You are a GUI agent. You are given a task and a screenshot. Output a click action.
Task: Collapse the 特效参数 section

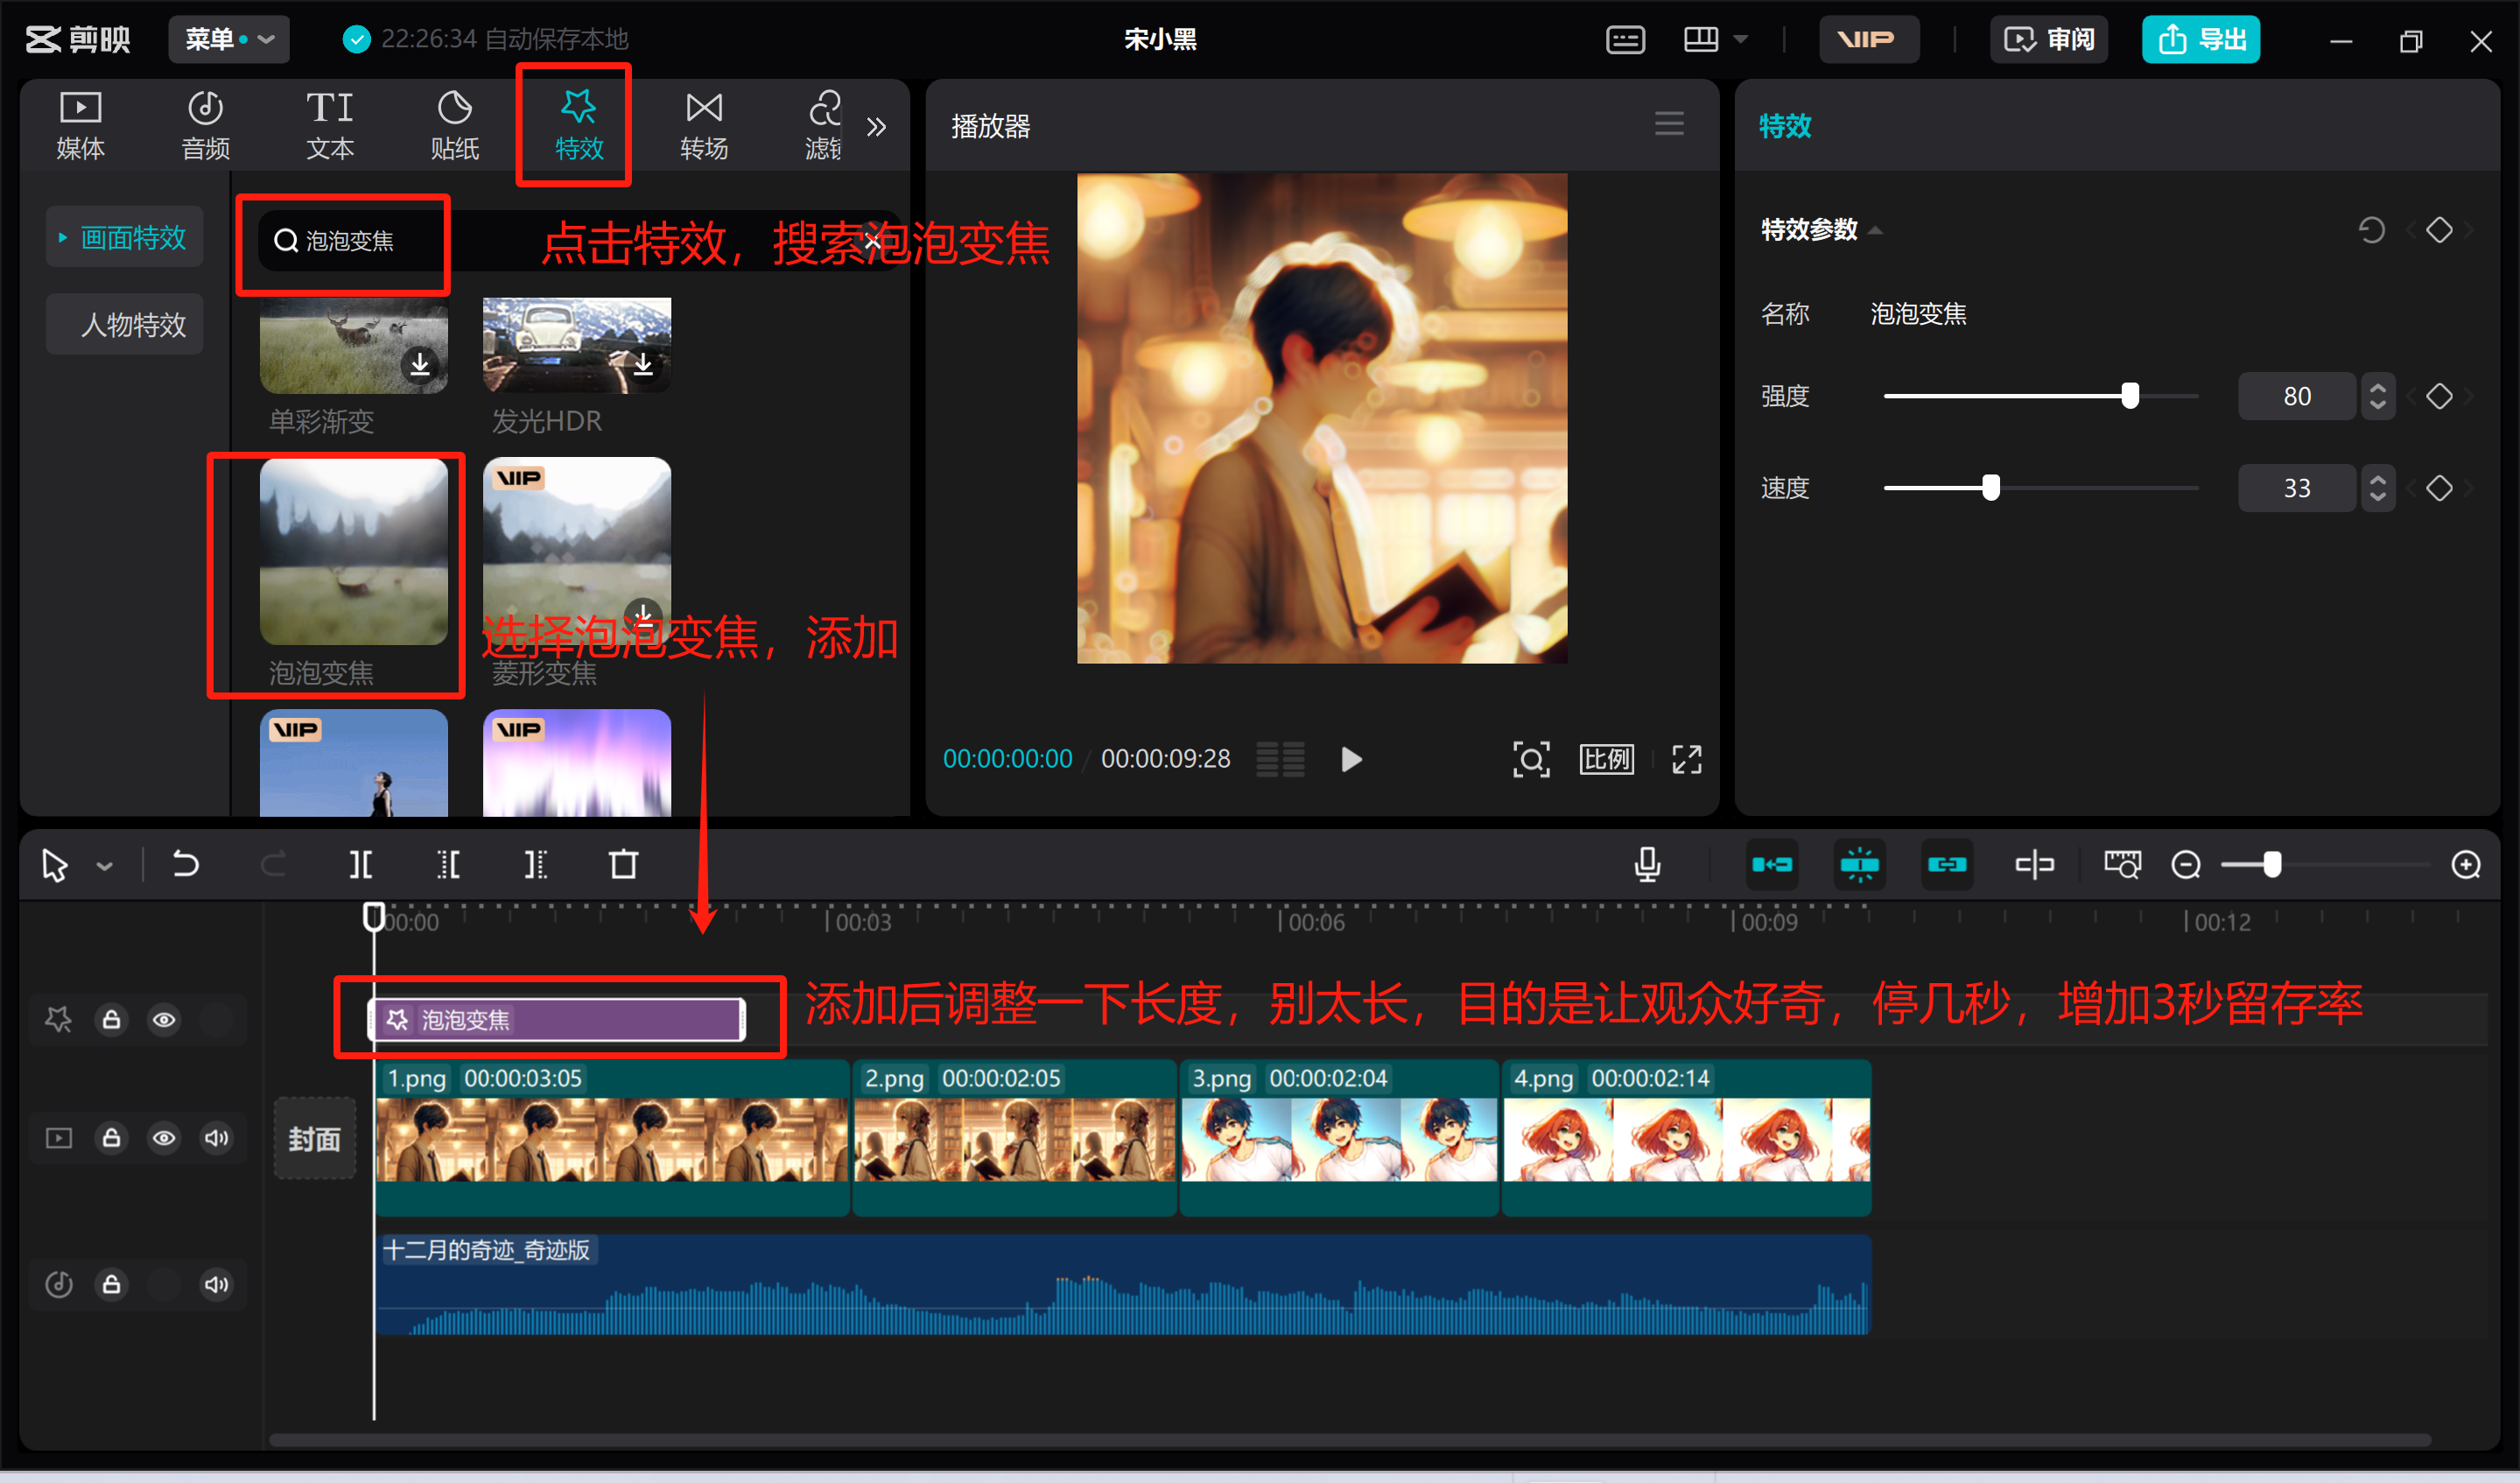pos(1876,230)
